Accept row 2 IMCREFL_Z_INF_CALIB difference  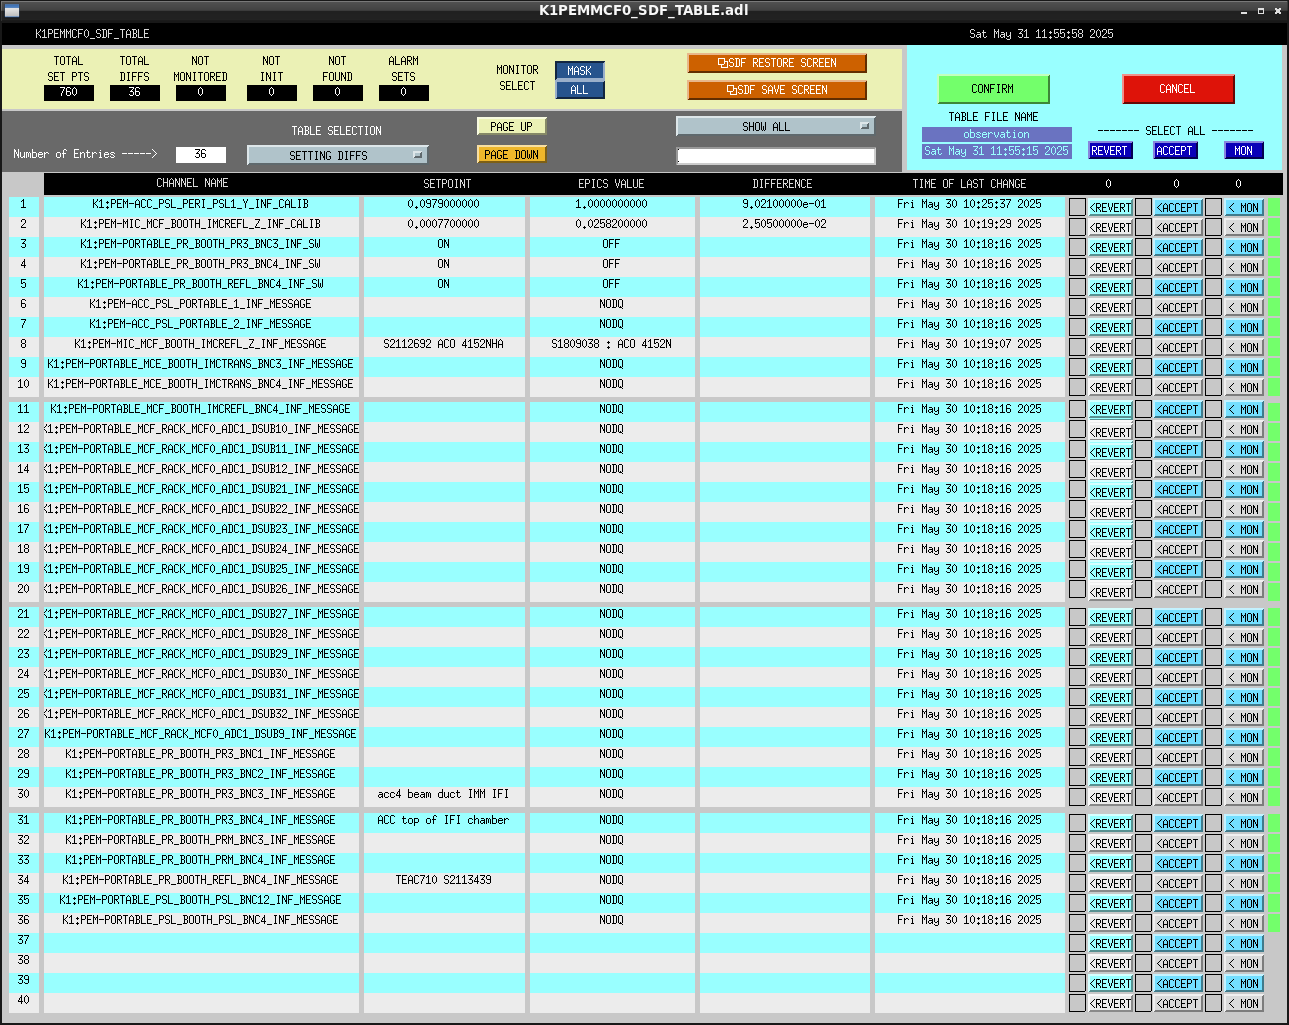coord(1178,228)
